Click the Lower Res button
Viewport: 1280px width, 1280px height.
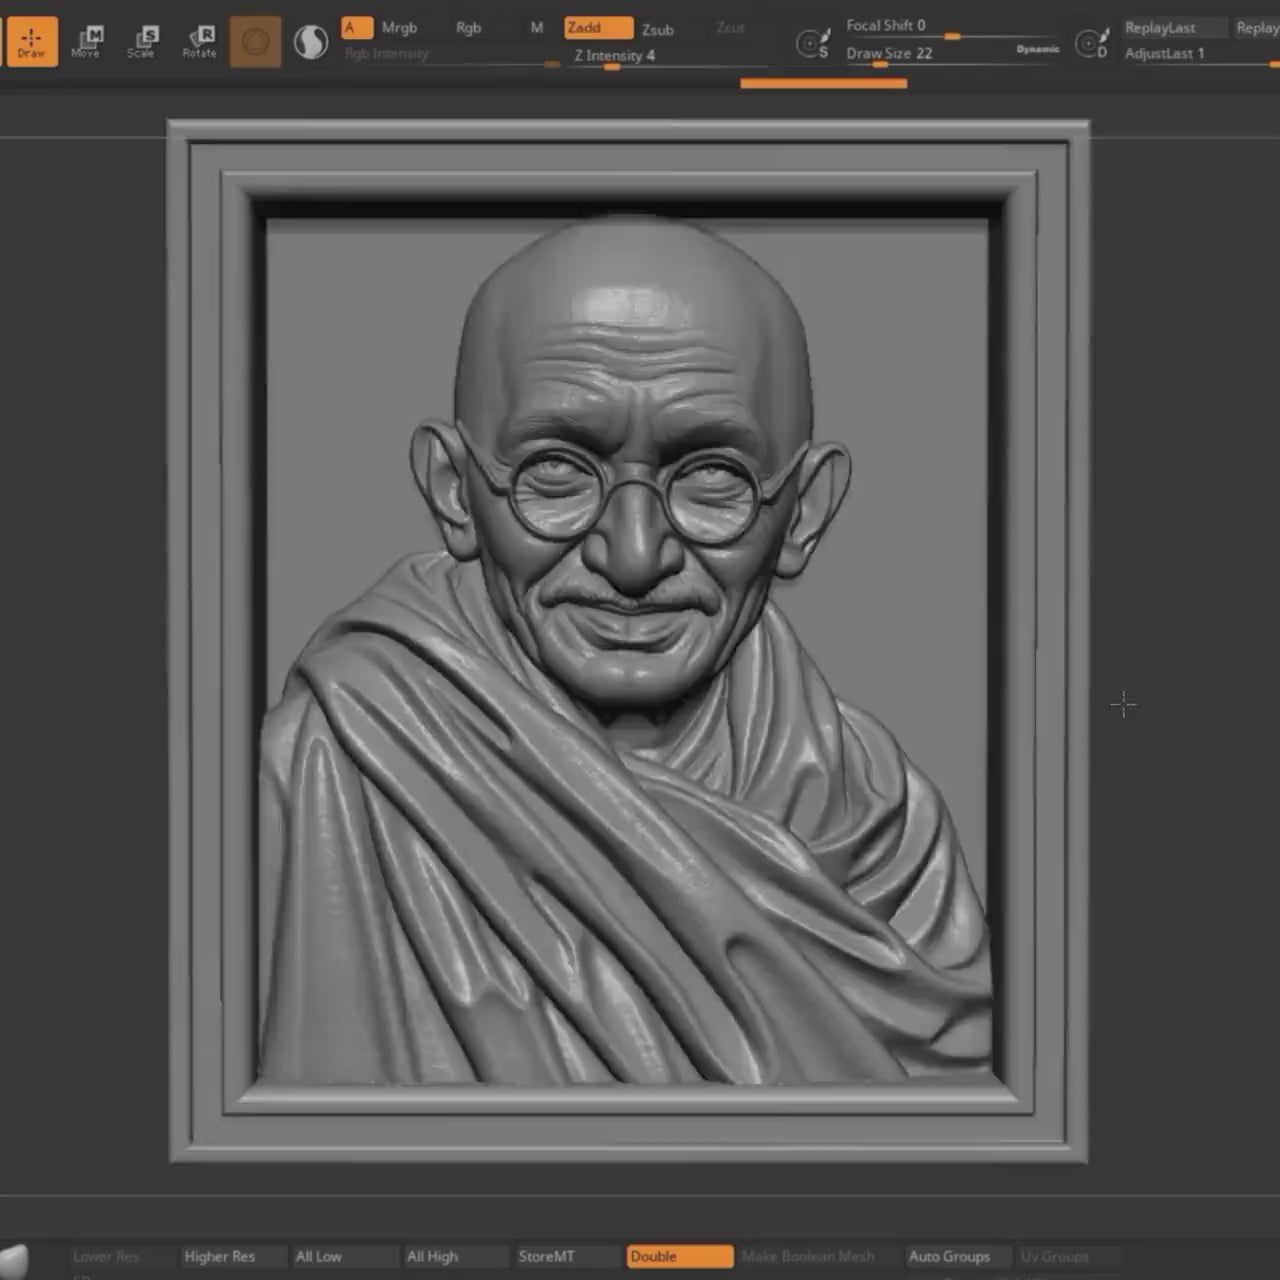[122, 1256]
